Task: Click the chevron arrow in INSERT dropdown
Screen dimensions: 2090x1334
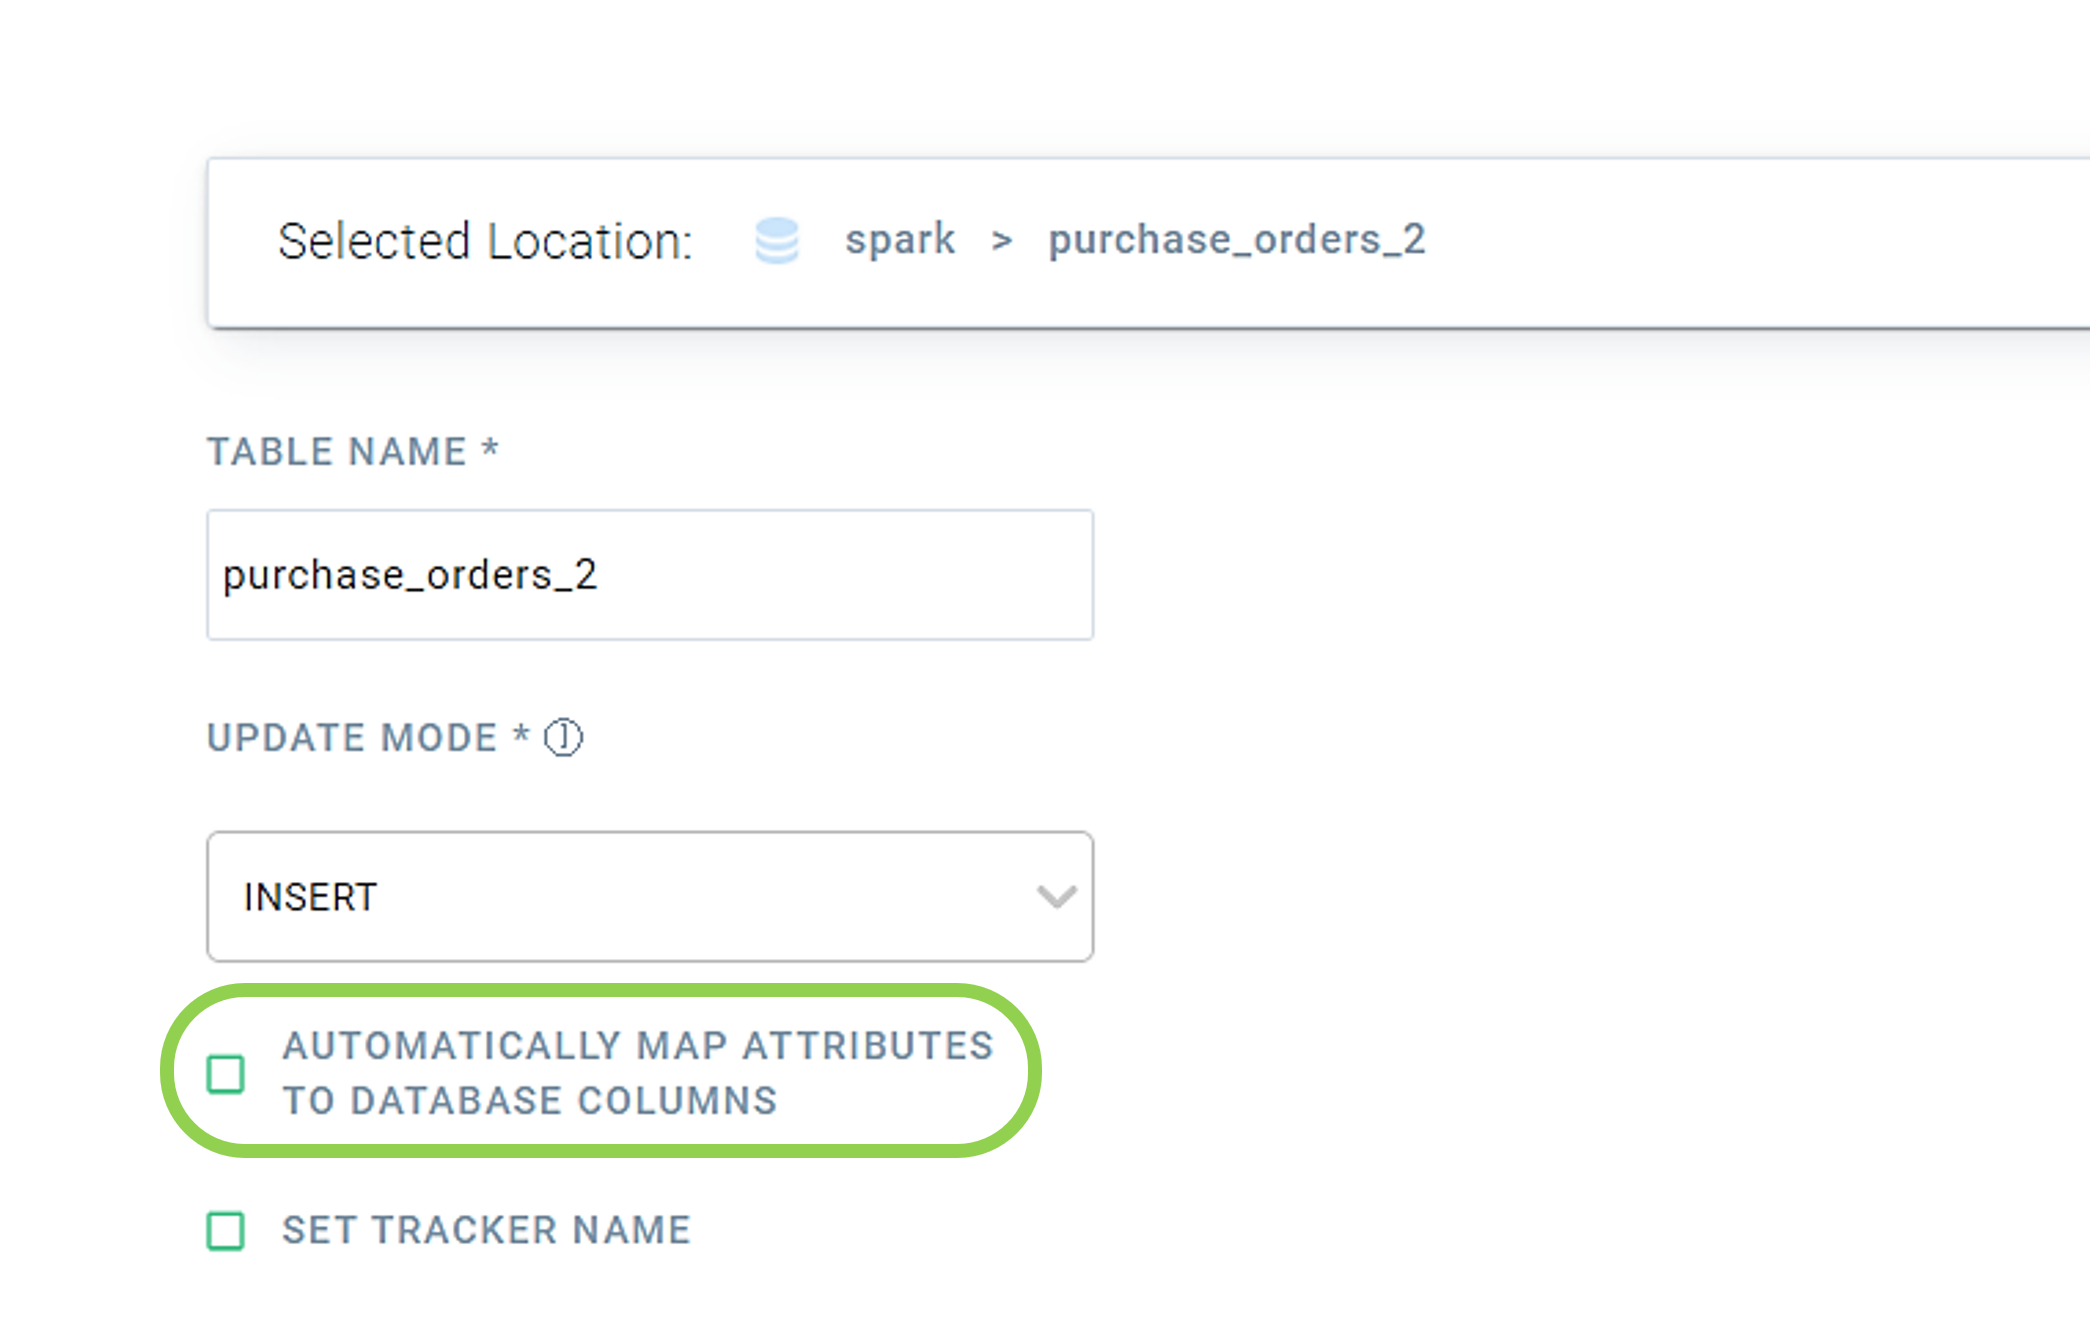Action: coord(1056,896)
